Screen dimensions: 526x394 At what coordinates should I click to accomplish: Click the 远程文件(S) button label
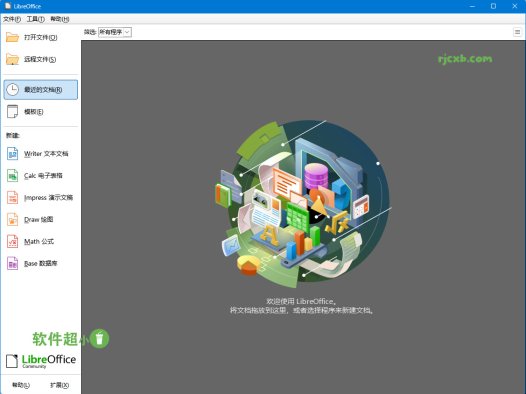point(40,59)
